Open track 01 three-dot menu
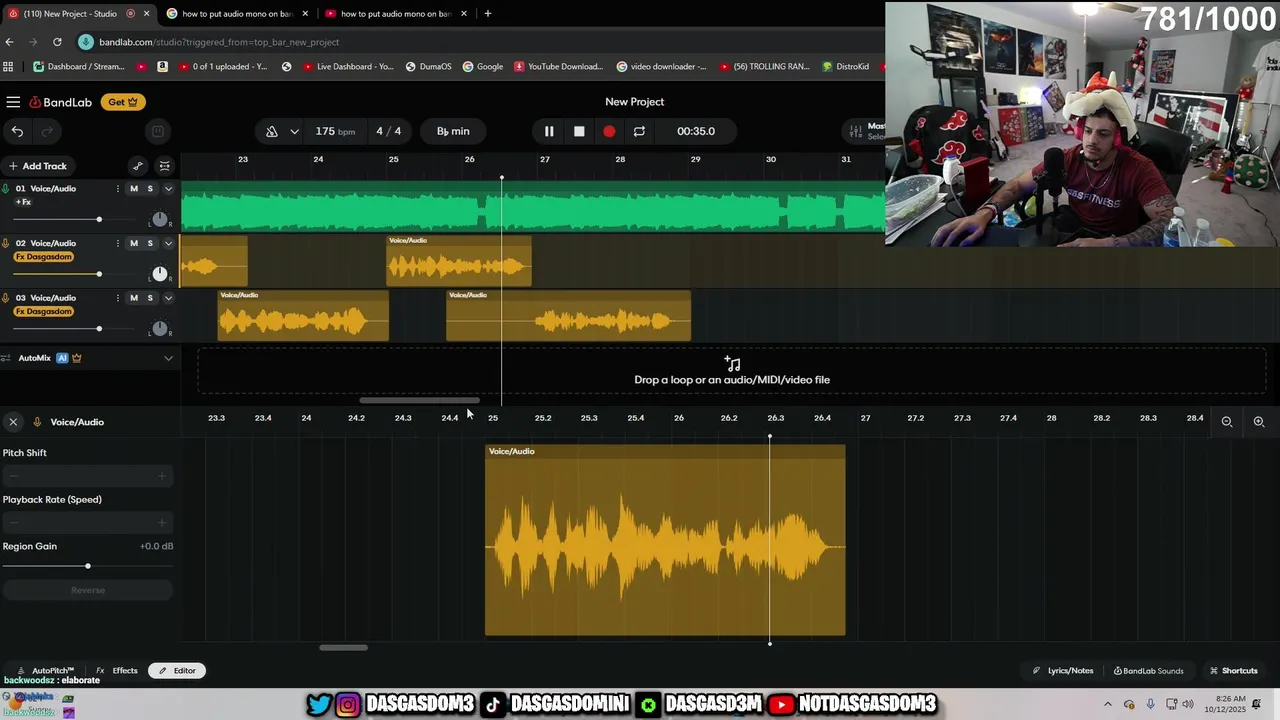Viewport: 1280px width, 720px height. click(118, 189)
